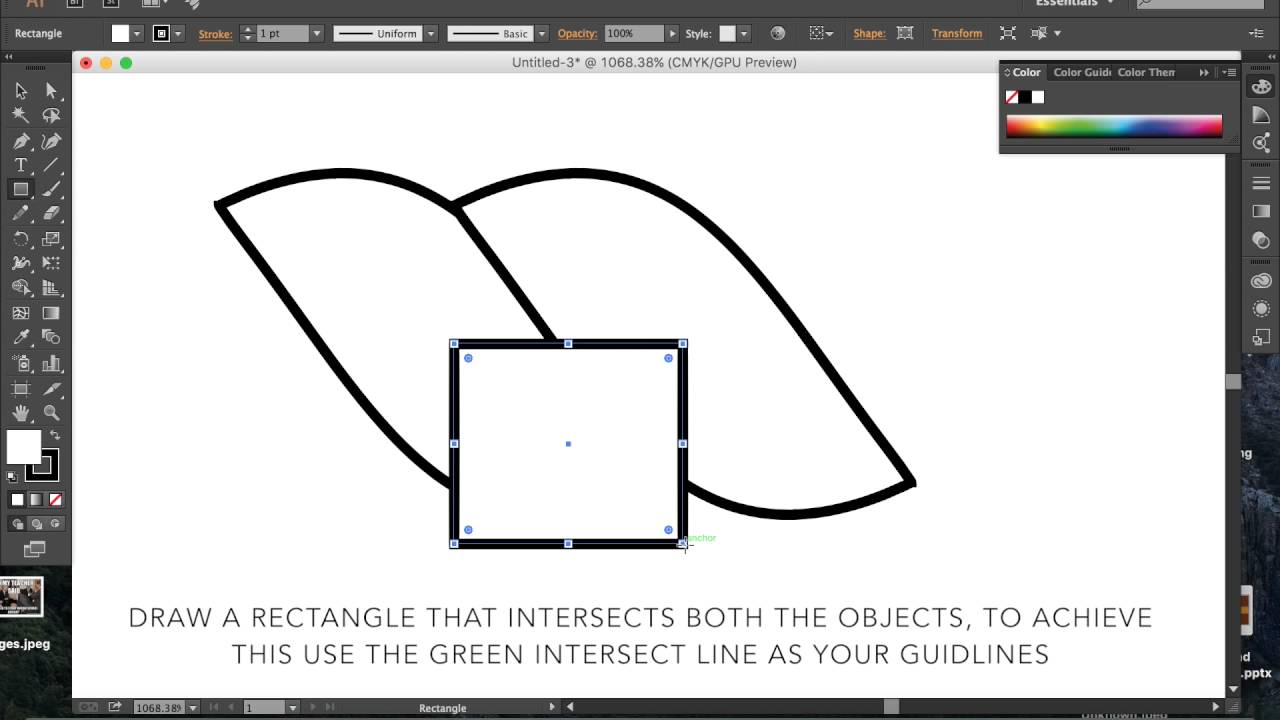
Task: Open the Opacity settings via the Opacity link
Action: click(577, 33)
